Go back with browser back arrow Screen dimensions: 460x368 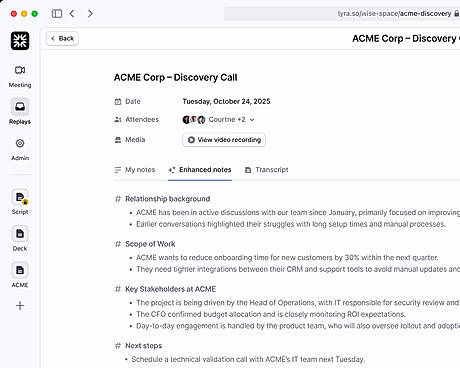coord(72,14)
